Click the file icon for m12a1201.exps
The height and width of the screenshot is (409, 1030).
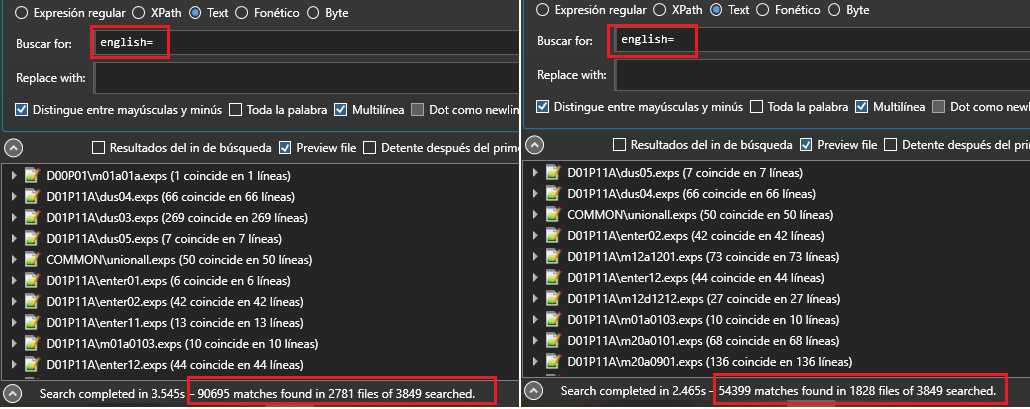[x=552, y=257]
